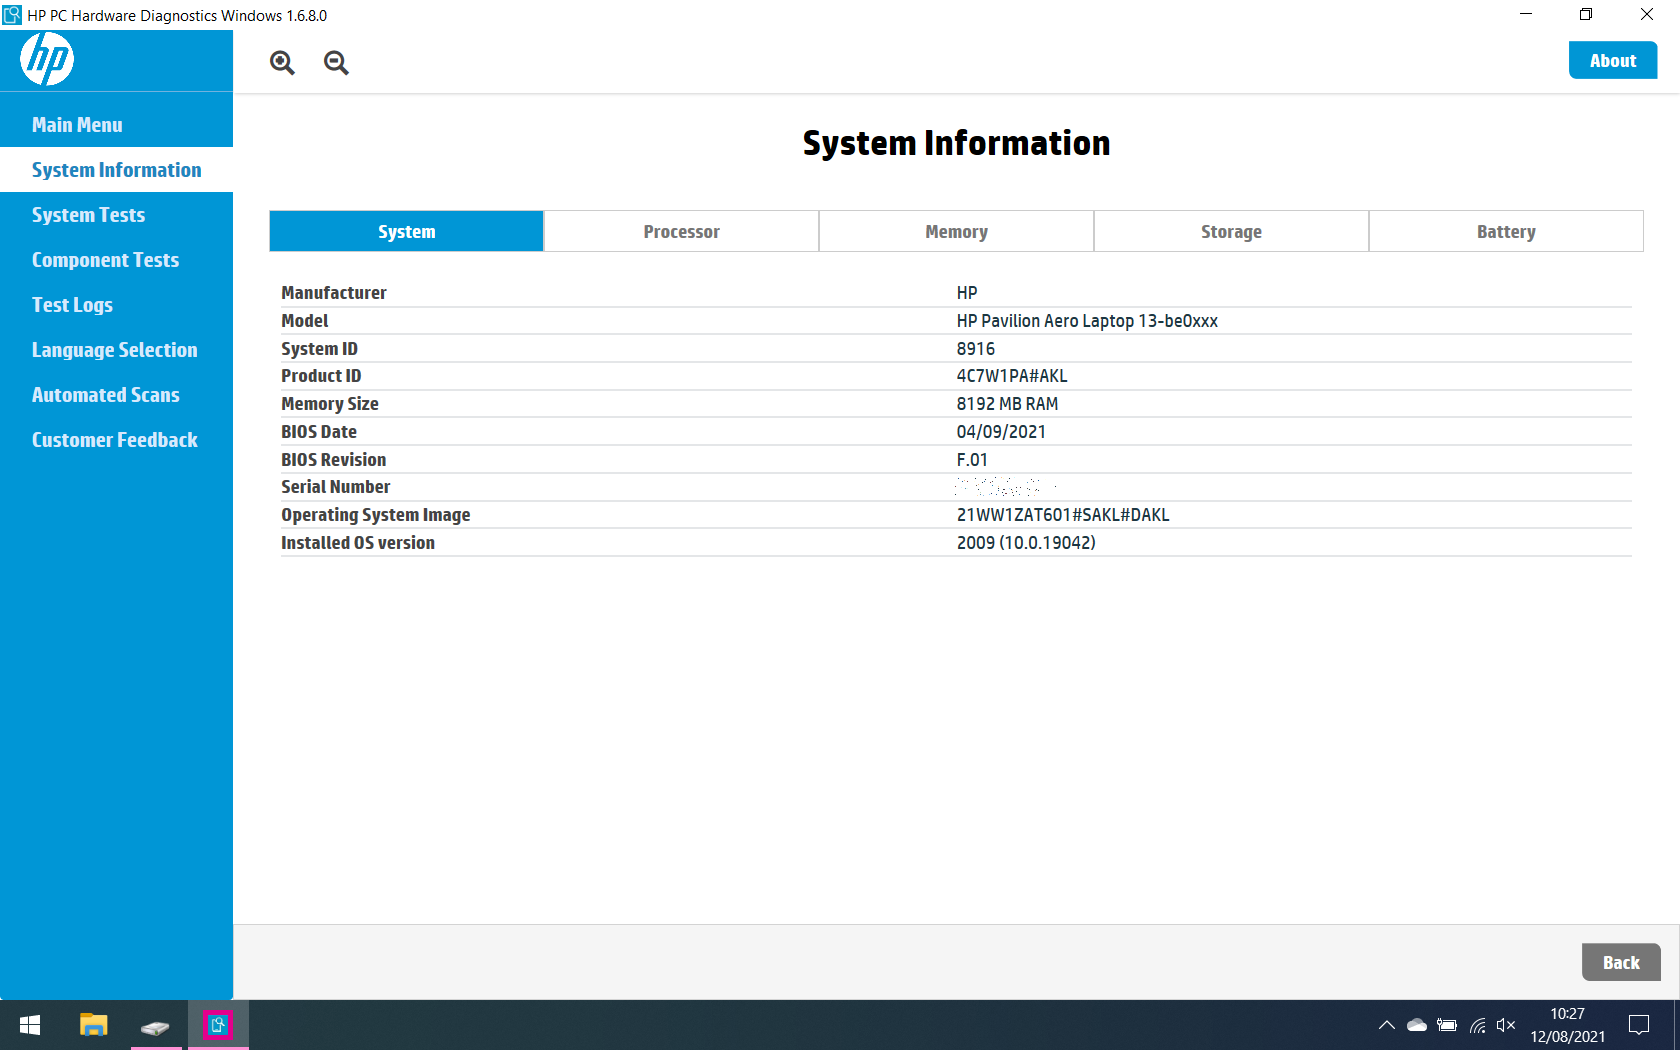
Task: Open the About dialog
Action: 1613,61
